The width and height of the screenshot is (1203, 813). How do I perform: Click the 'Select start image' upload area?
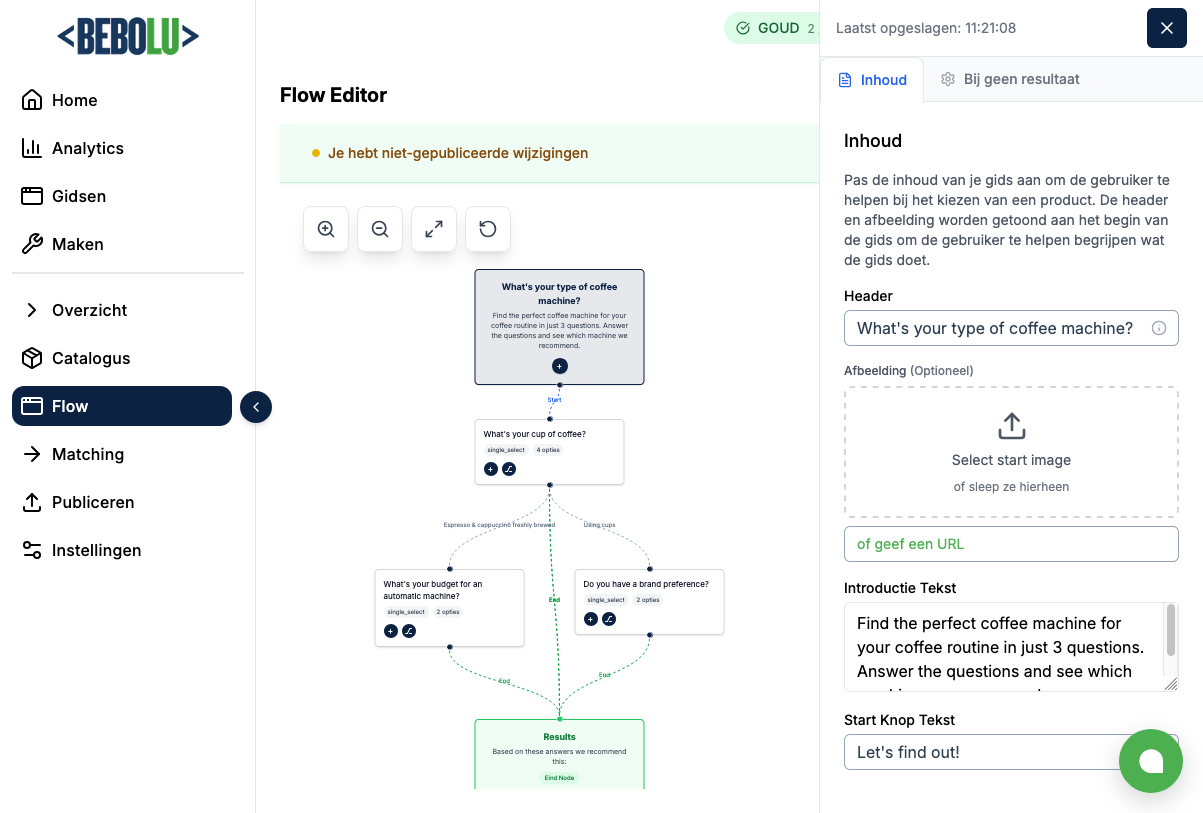coord(1011,452)
